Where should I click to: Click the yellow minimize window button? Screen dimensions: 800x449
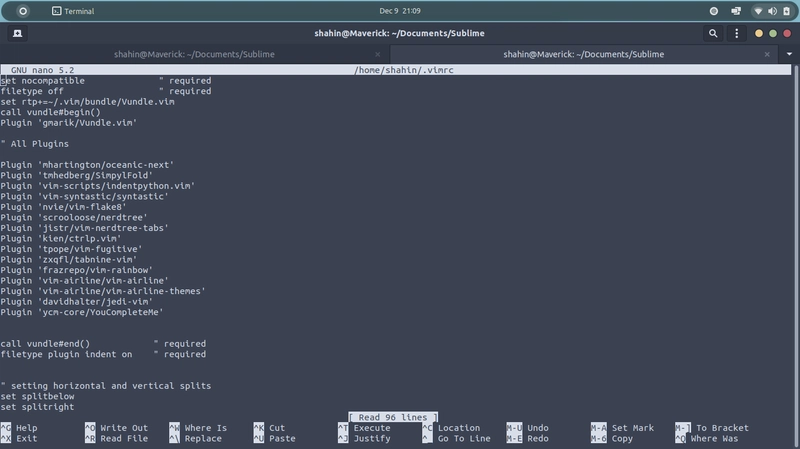(760, 33)
